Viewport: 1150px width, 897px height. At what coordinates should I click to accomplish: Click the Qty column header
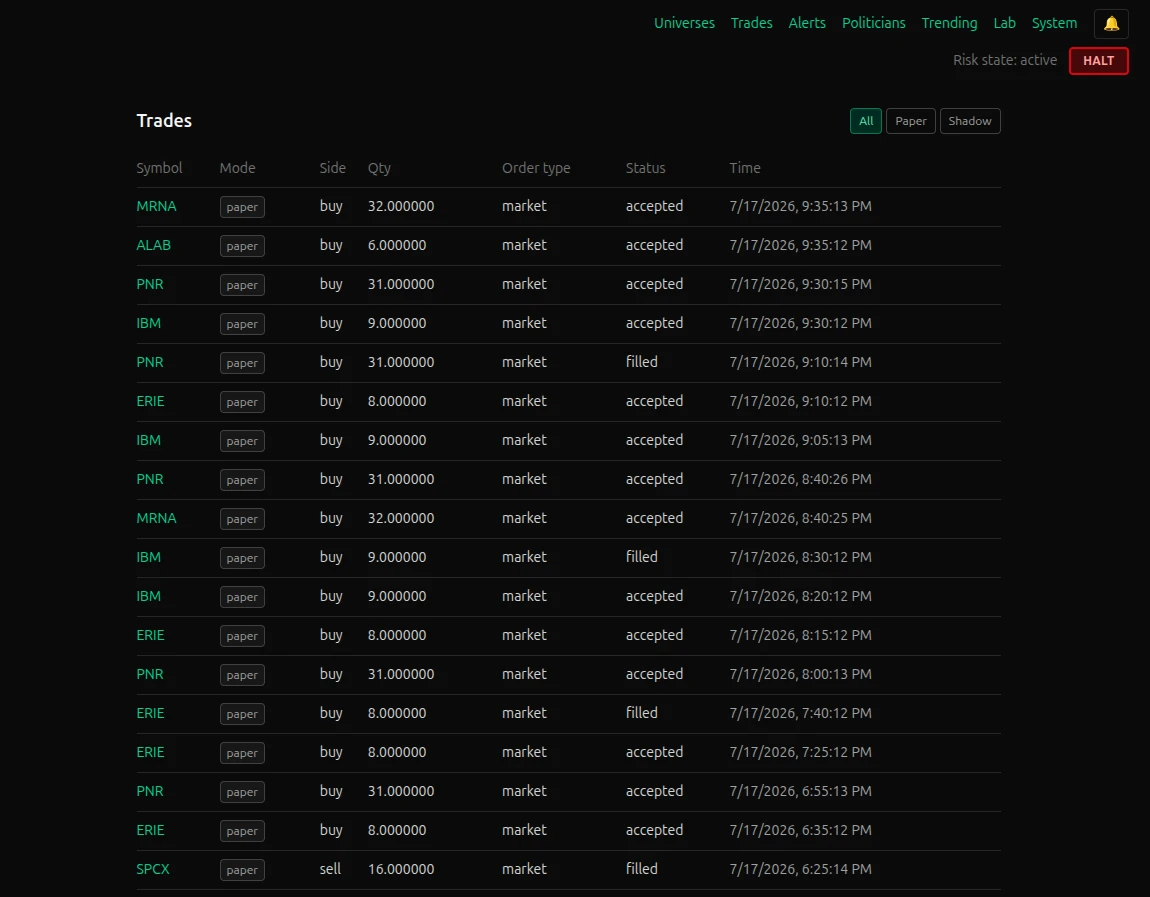[x=379, y=168]
